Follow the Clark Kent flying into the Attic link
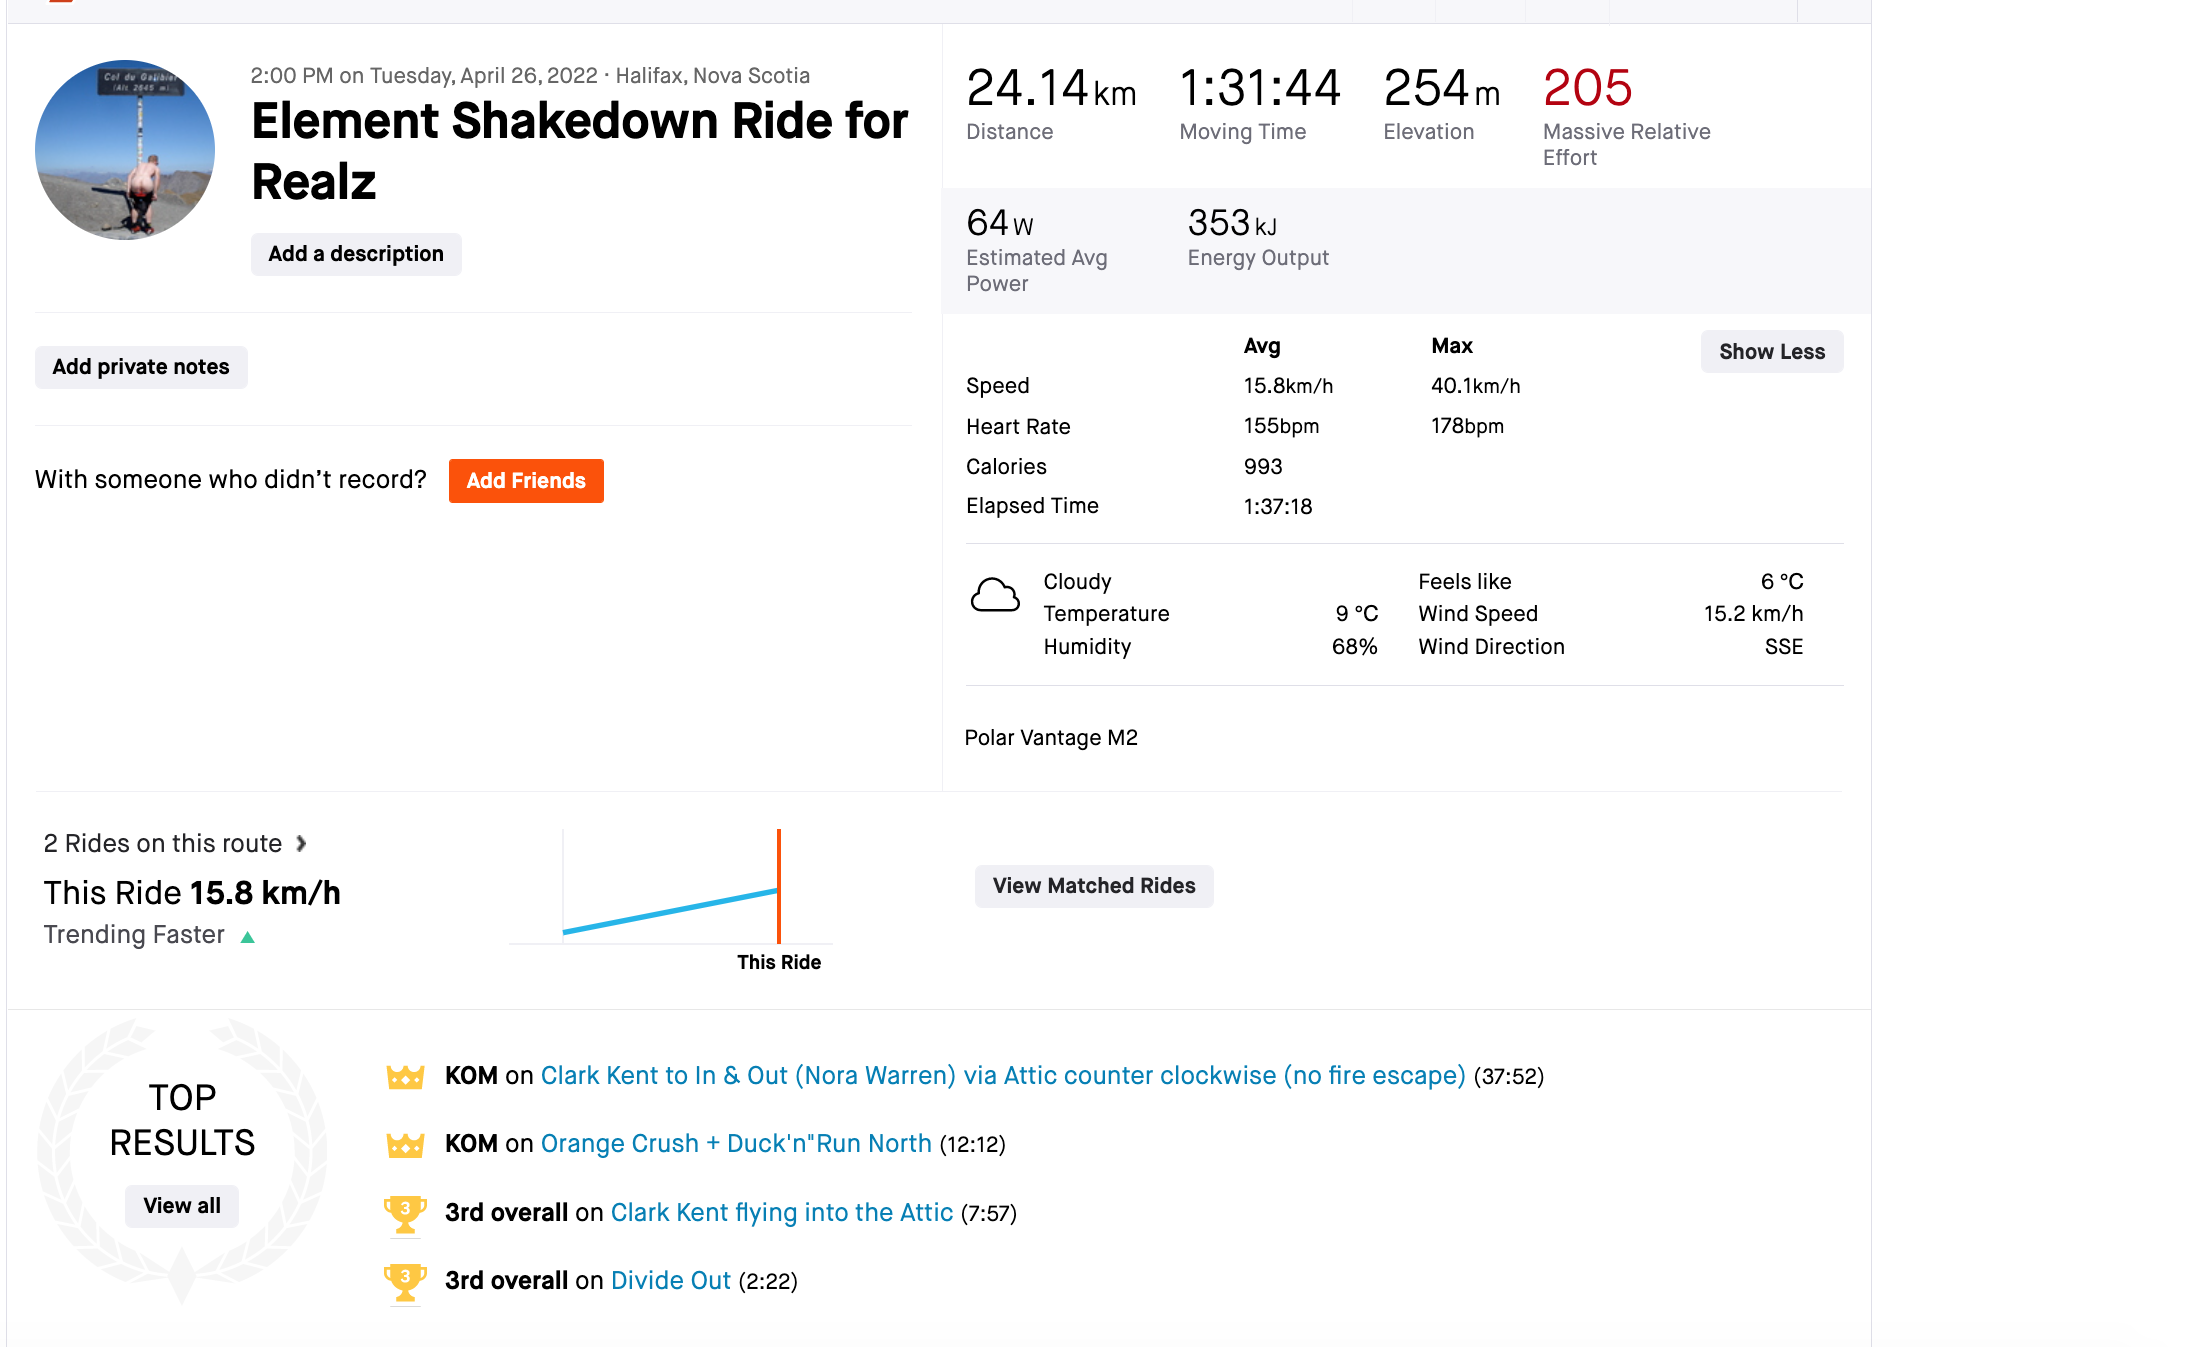Viewport: 2198px width, 1347px height. [x=781, y=1213]
